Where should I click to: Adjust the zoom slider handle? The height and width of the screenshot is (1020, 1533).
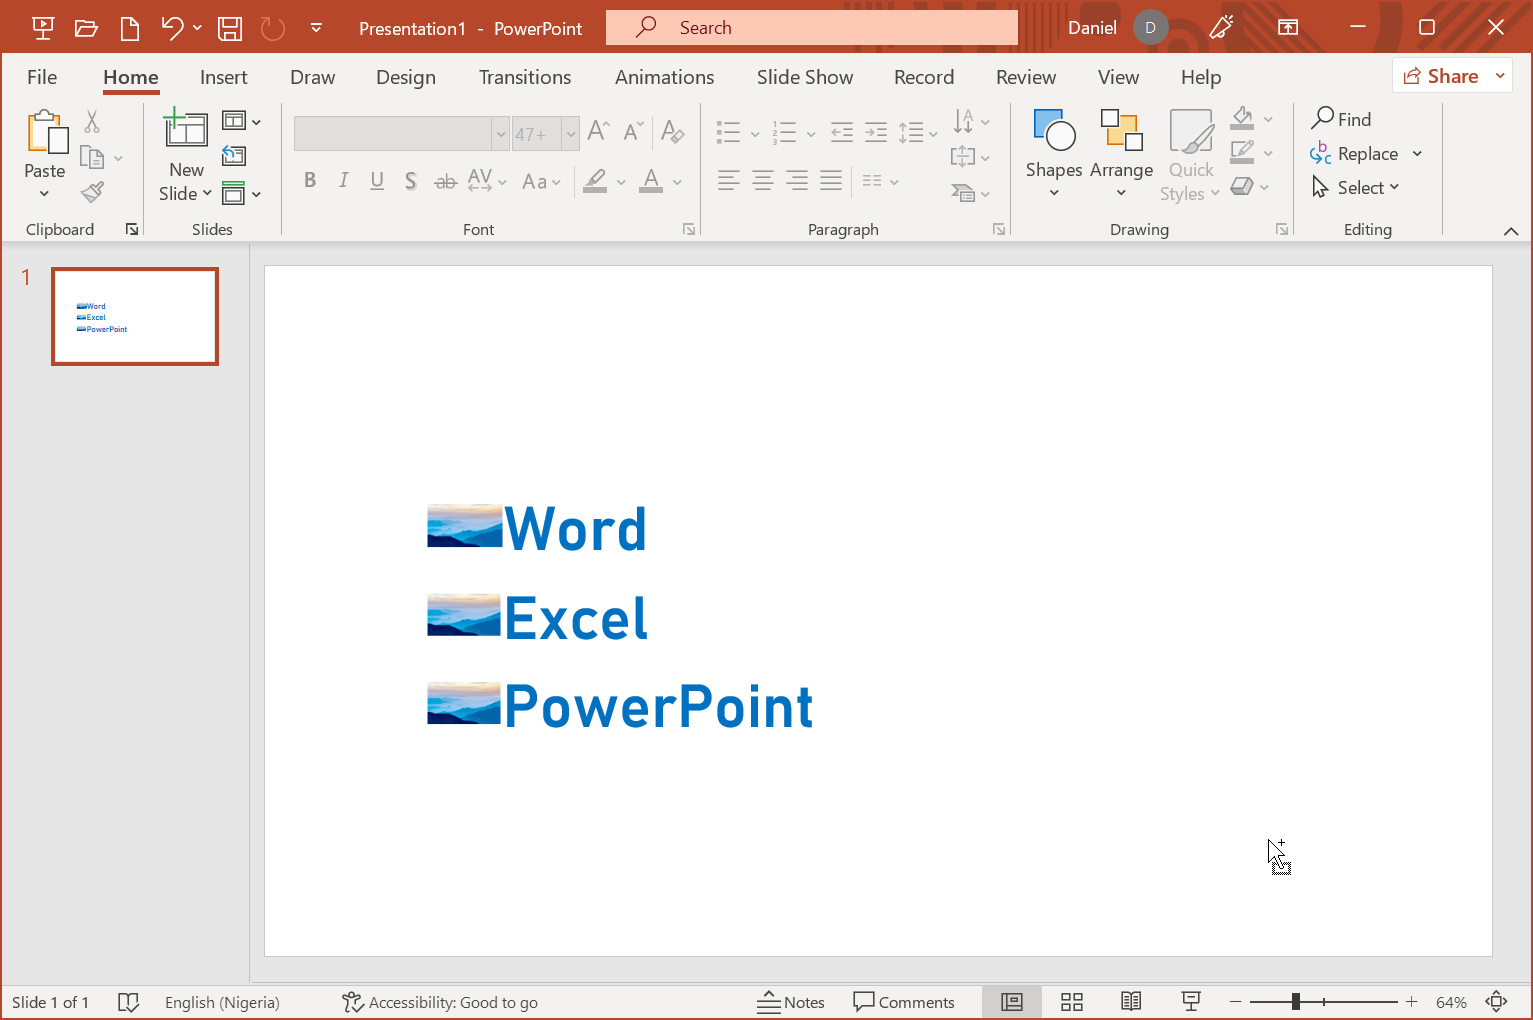(1295, 1002)
